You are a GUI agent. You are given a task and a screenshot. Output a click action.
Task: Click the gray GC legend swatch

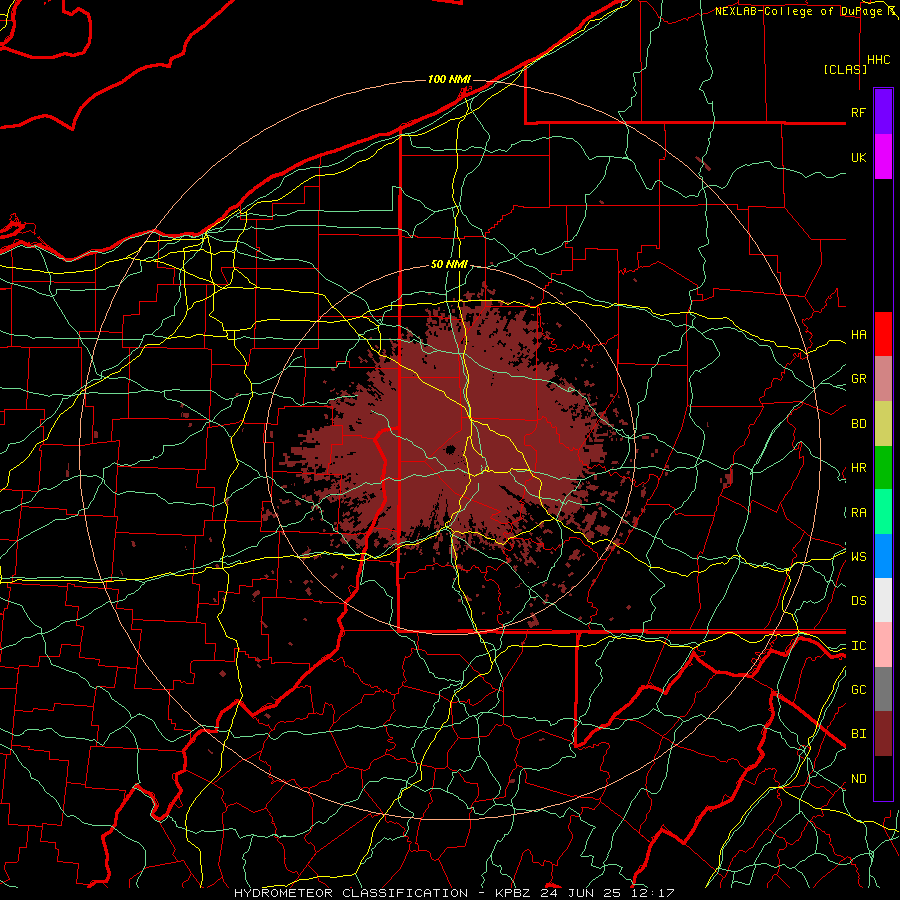click(883, 689)
